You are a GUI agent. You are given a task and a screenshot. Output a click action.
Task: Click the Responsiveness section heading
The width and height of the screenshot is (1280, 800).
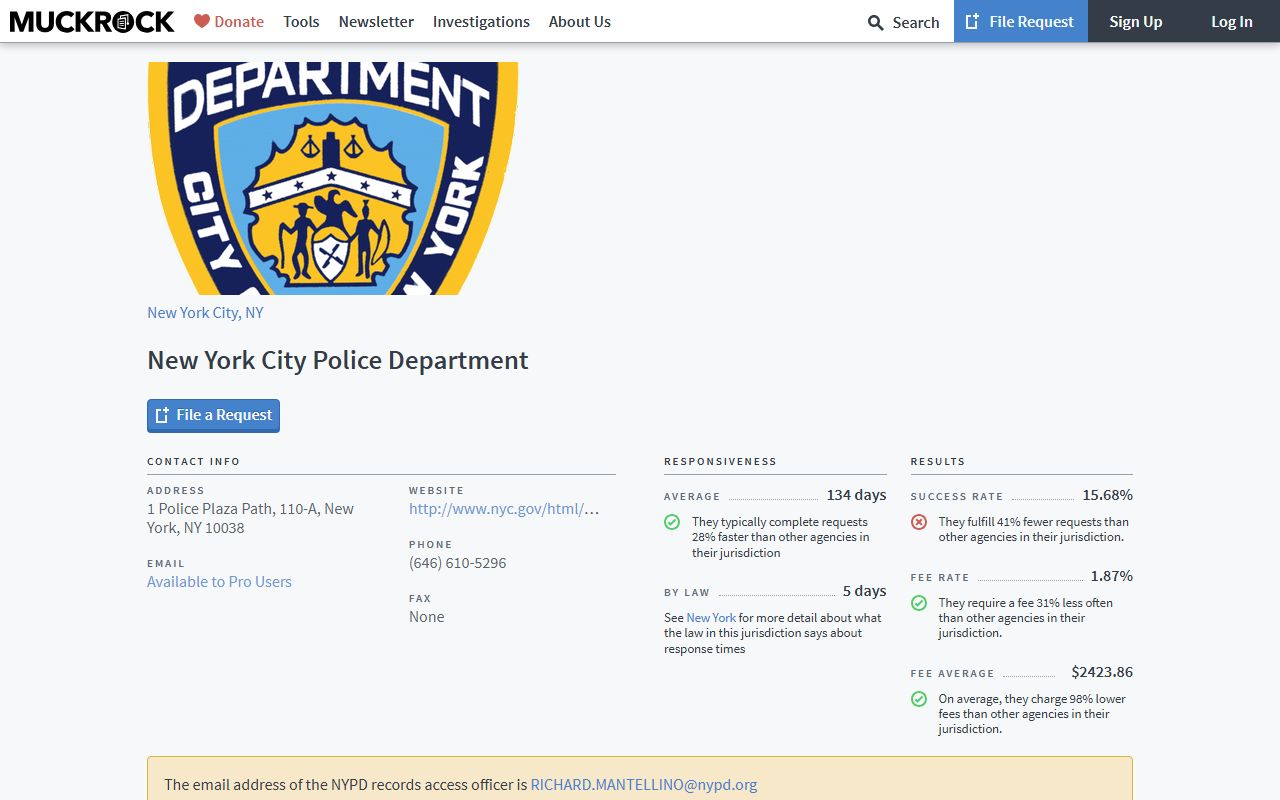720,462
